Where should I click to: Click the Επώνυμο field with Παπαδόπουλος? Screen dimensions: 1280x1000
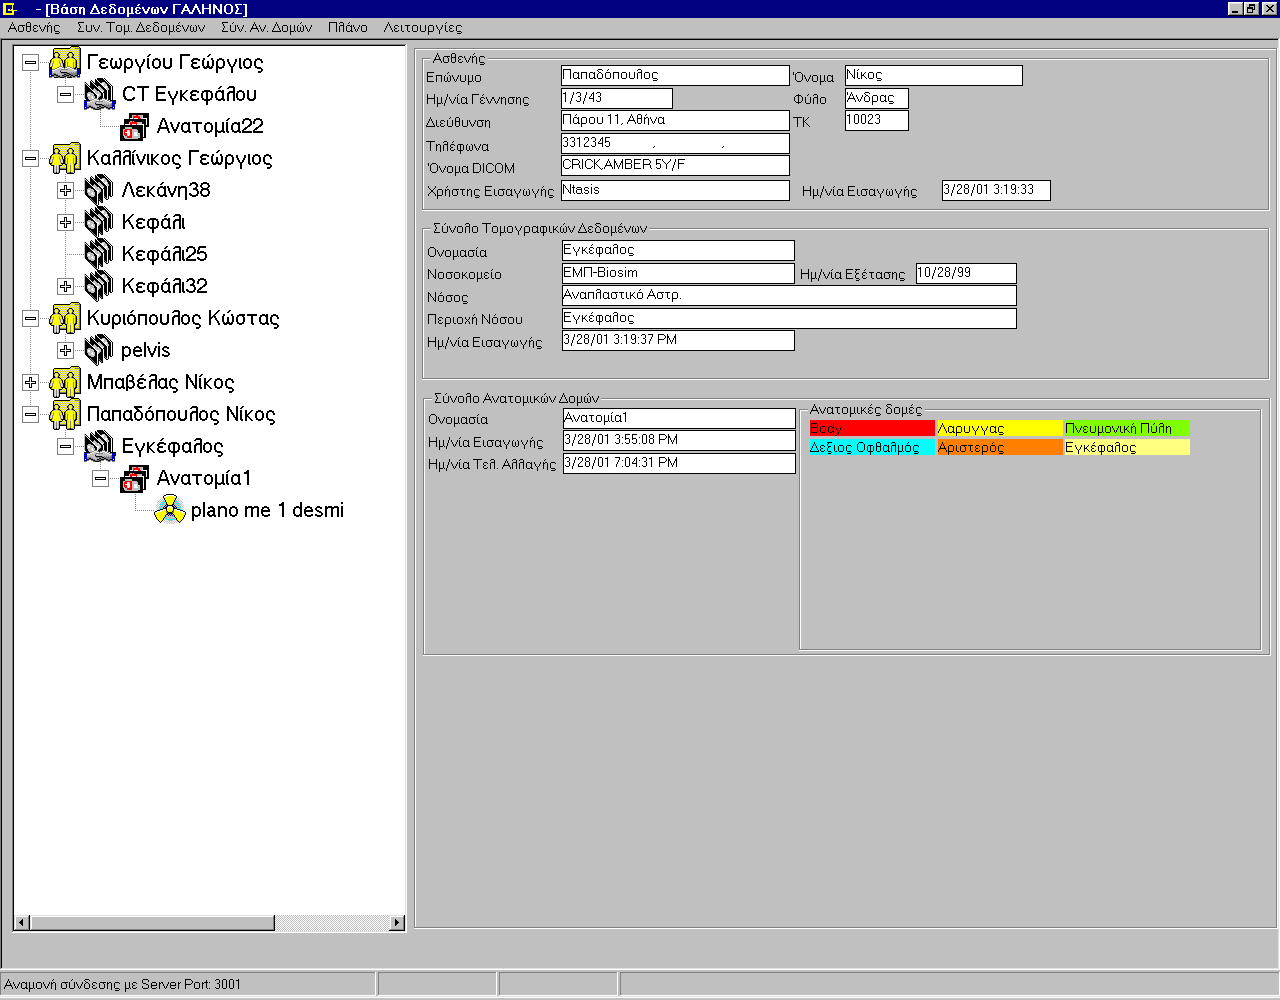coord(675,75)
